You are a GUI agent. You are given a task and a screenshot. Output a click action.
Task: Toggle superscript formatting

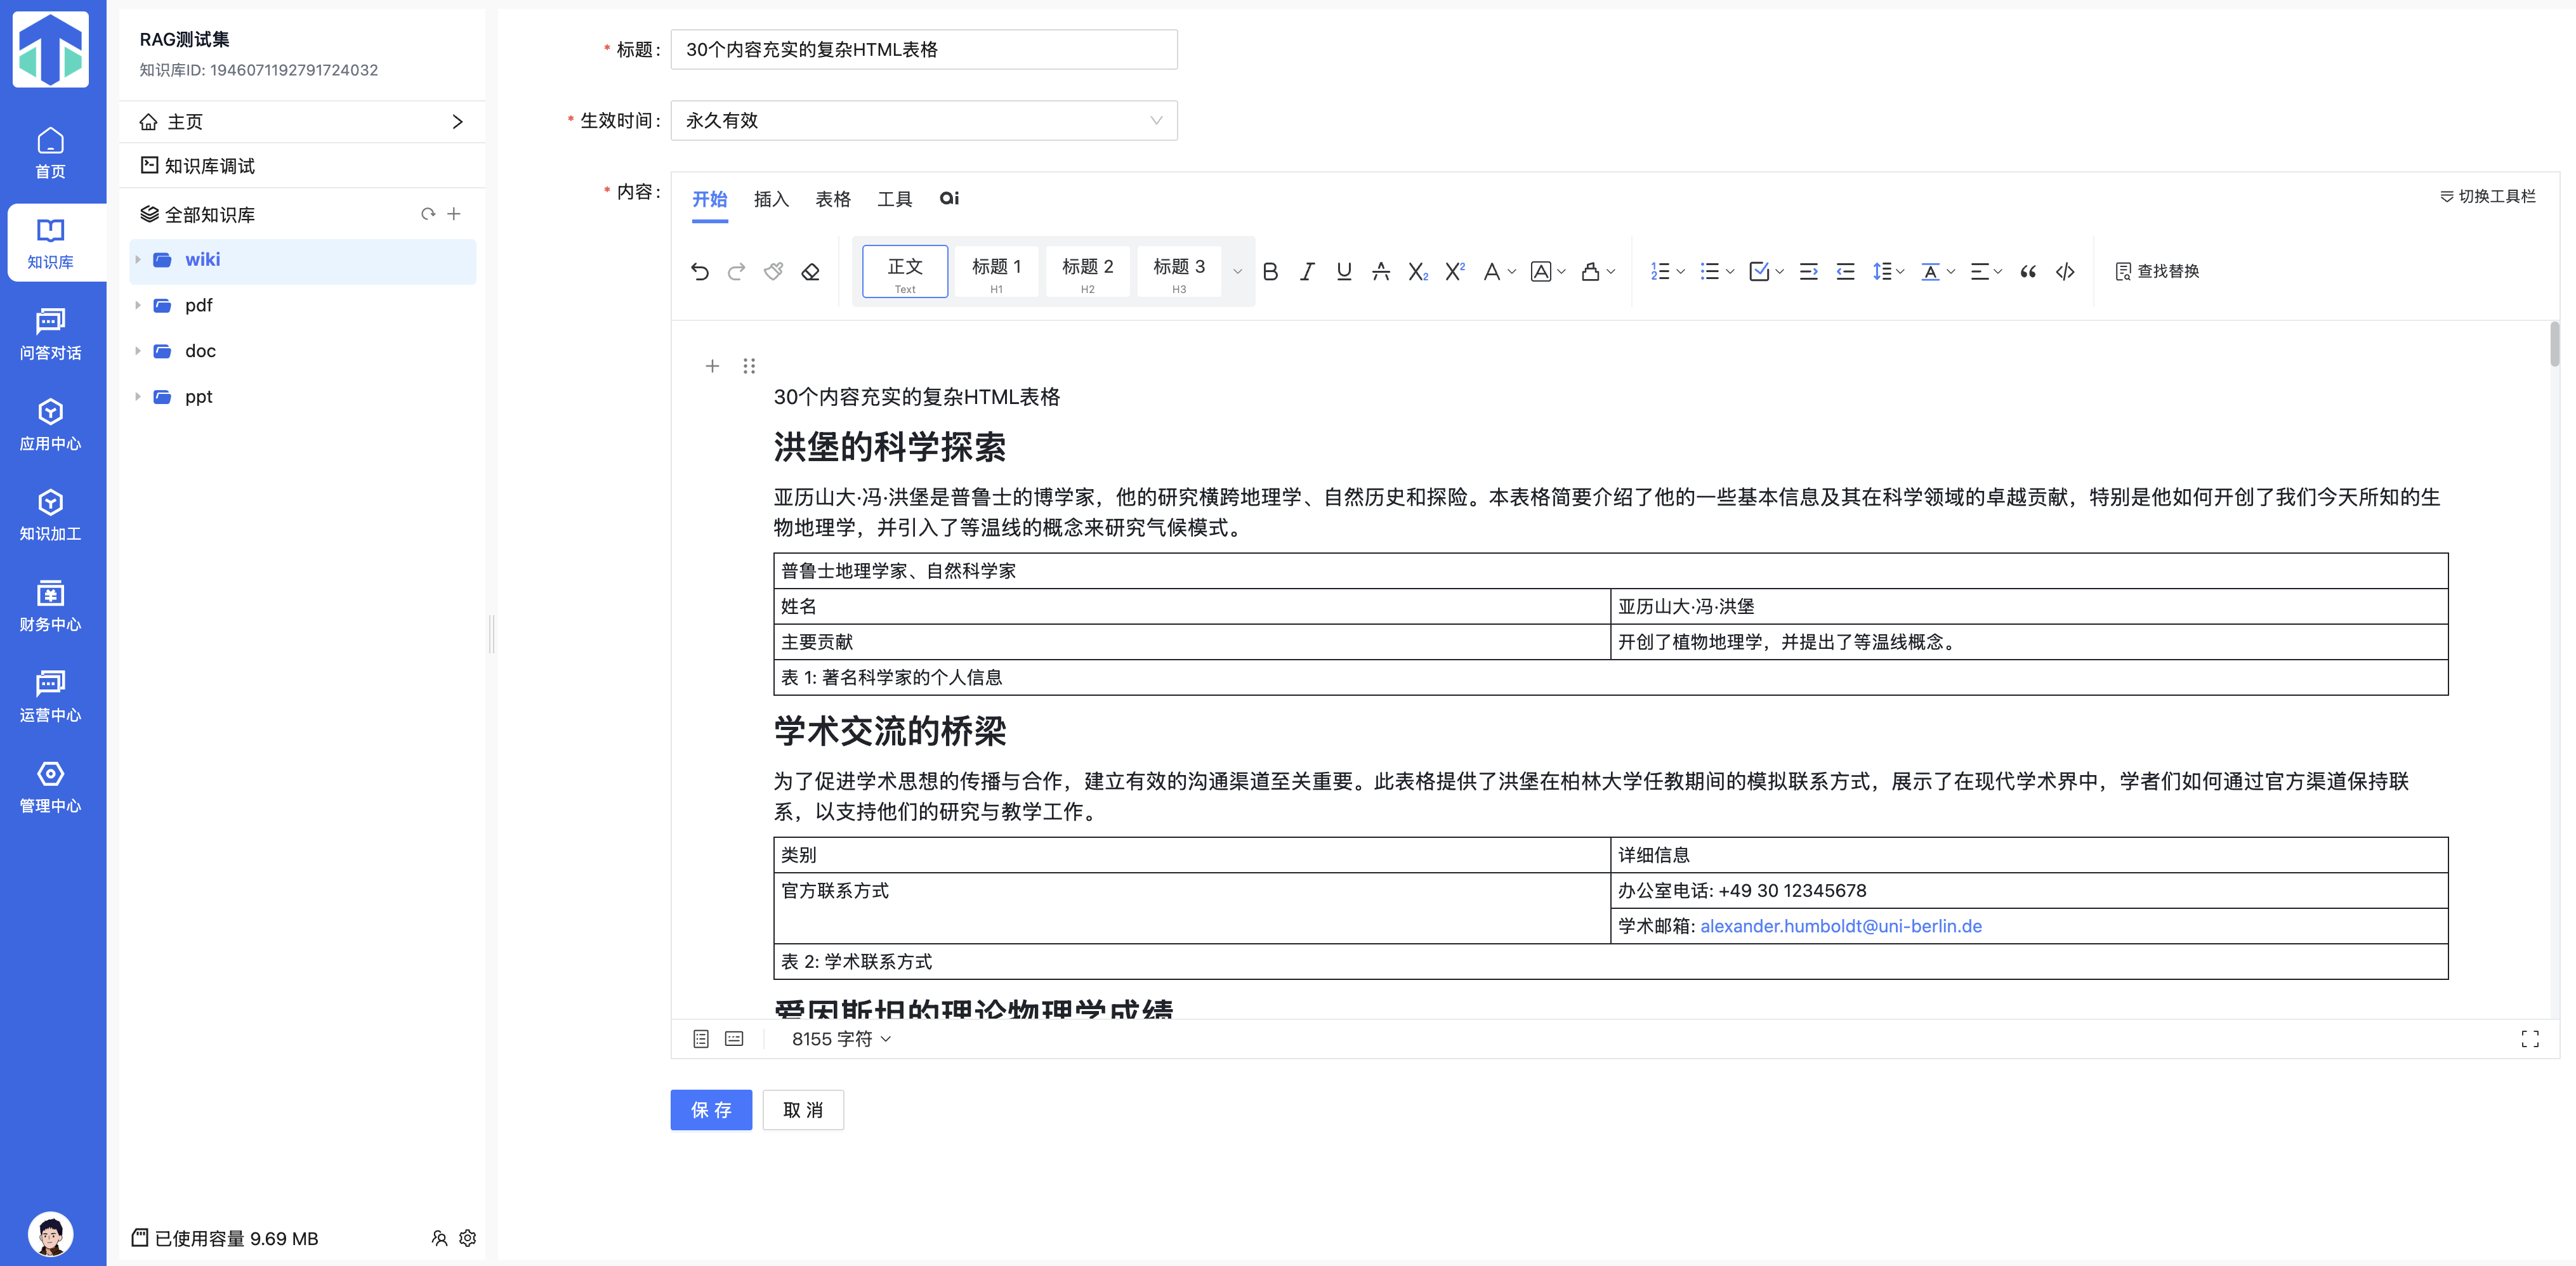pos(1455,271)
